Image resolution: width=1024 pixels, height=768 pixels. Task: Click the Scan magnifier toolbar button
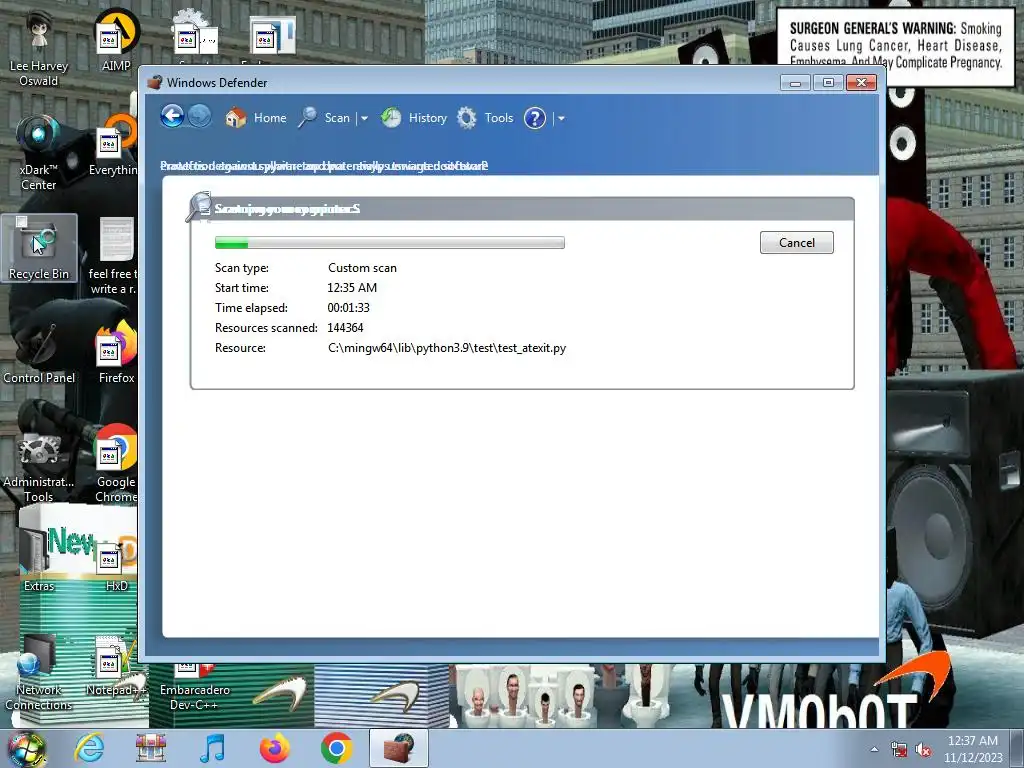click(325, 118)
